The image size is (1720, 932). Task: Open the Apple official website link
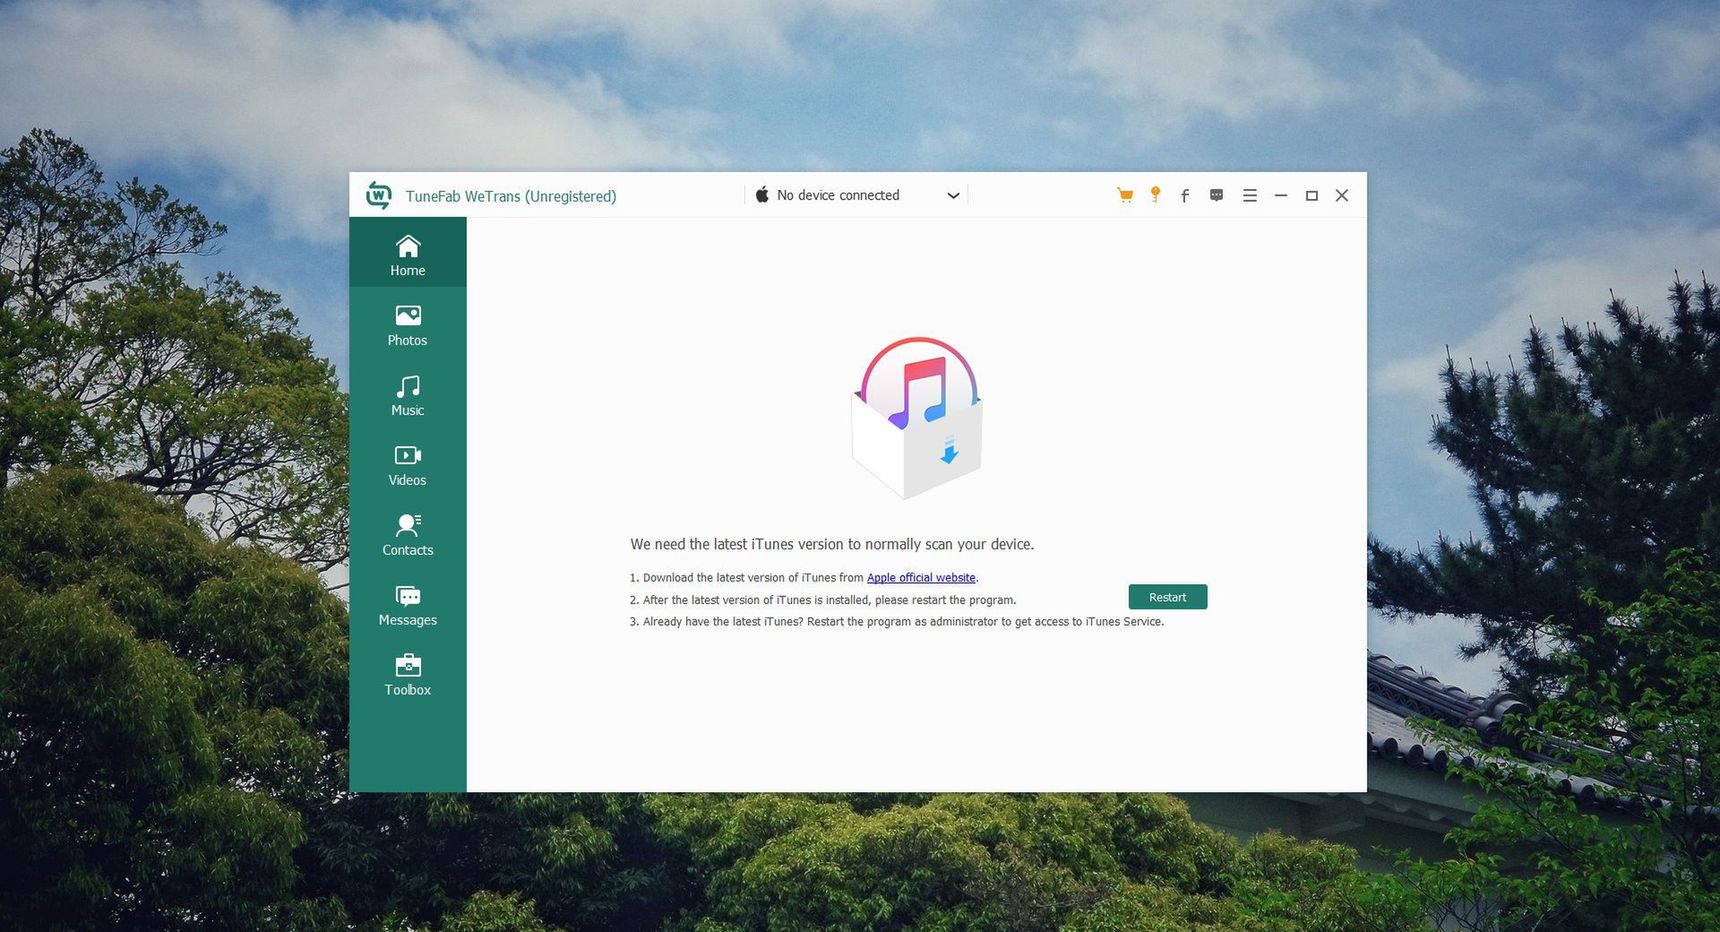[921, 578]
